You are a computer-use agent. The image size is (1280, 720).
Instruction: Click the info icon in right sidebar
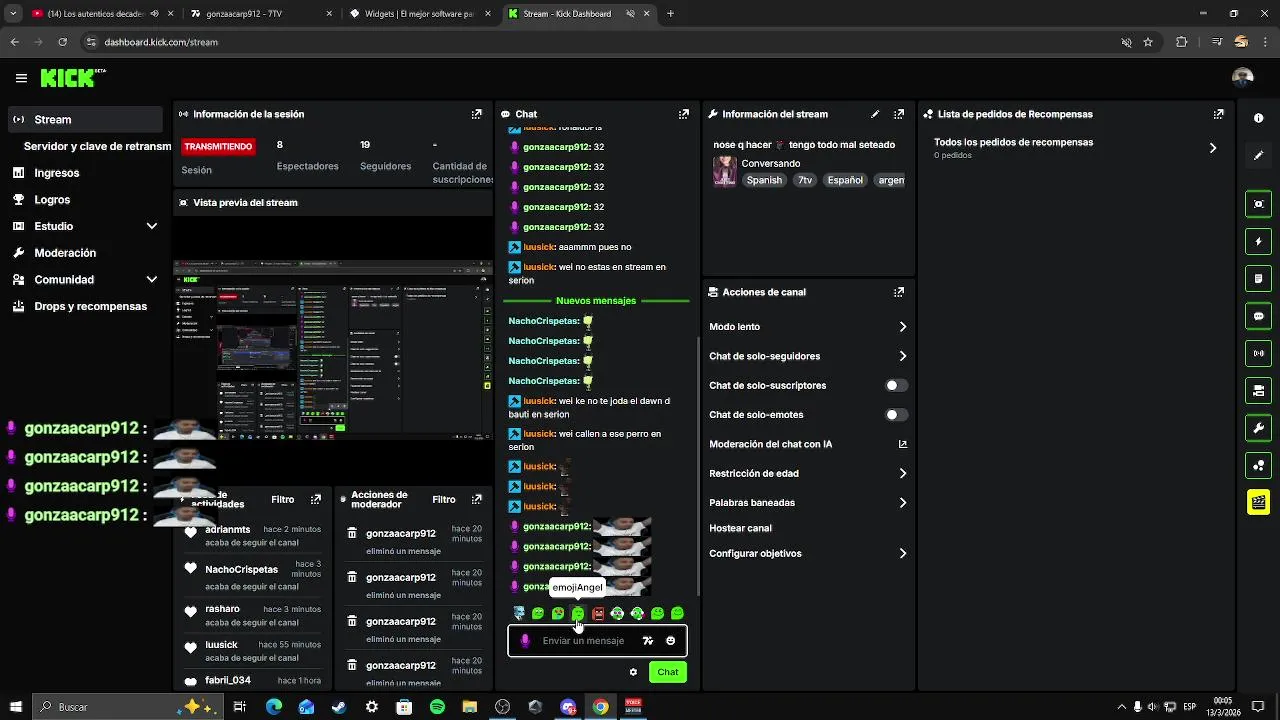click(1258, 118)
